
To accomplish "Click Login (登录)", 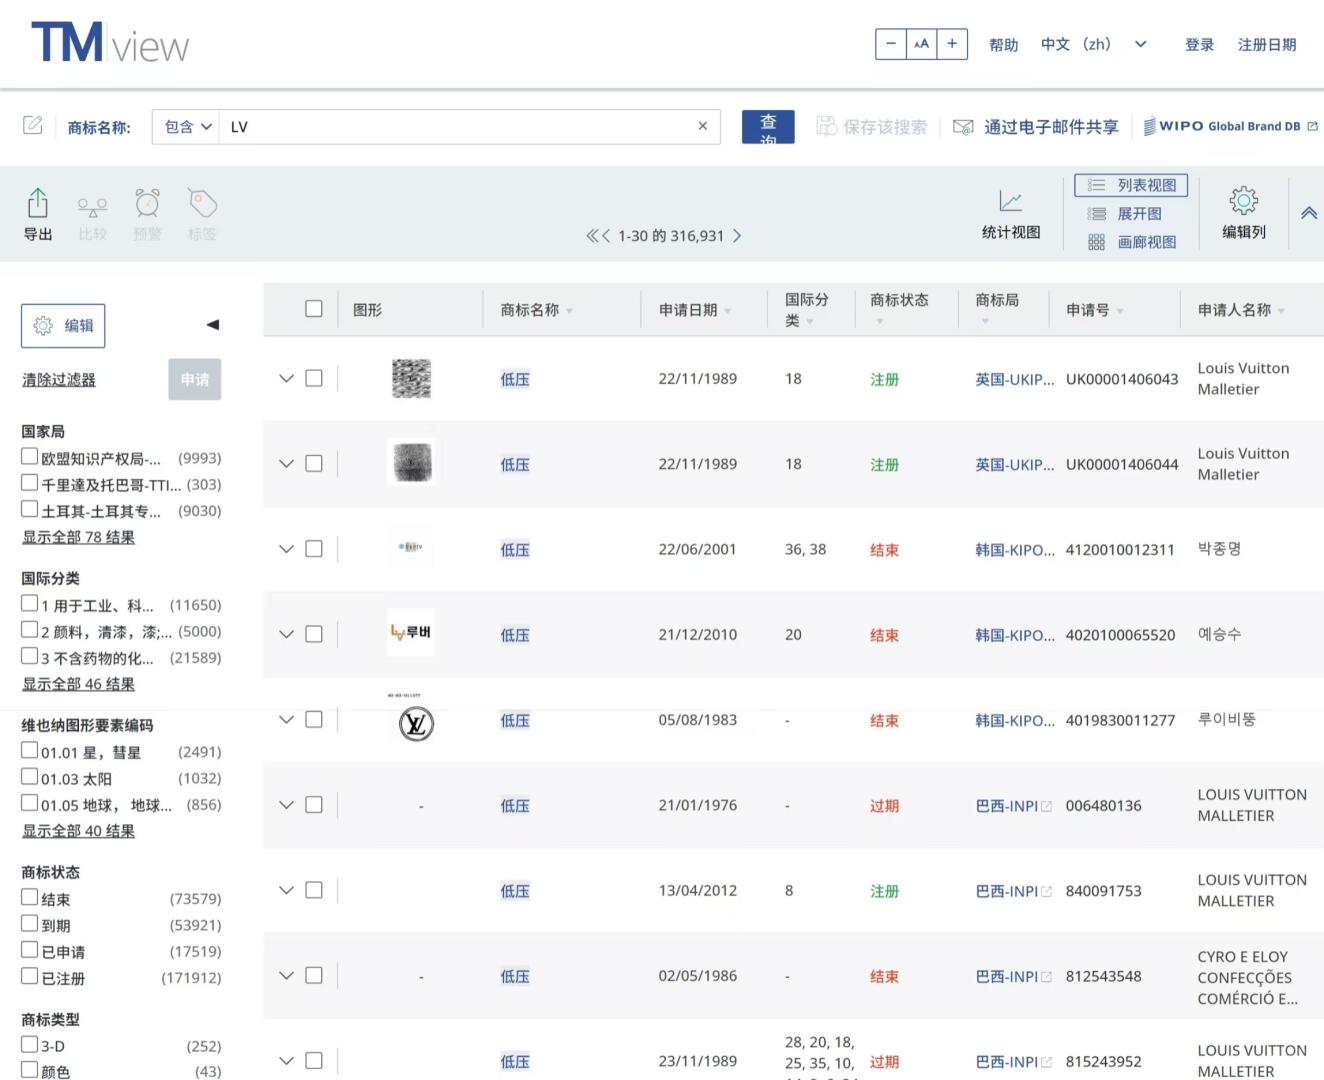I will [1199, 44].
